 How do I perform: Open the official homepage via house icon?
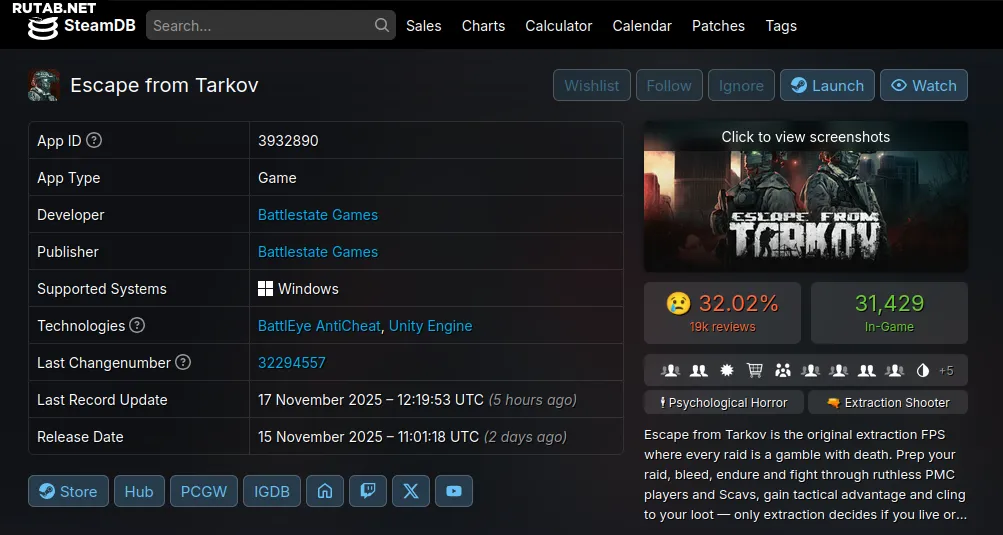[324, 491]
